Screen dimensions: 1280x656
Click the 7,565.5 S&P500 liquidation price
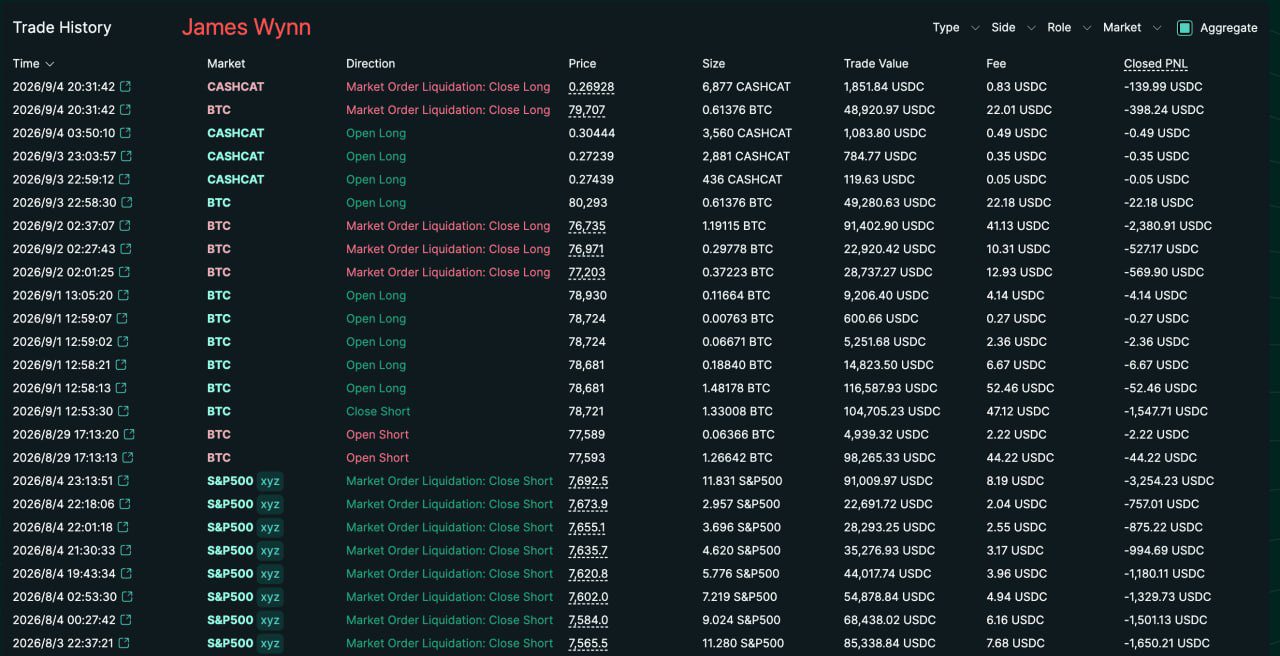tap(588, 644)
